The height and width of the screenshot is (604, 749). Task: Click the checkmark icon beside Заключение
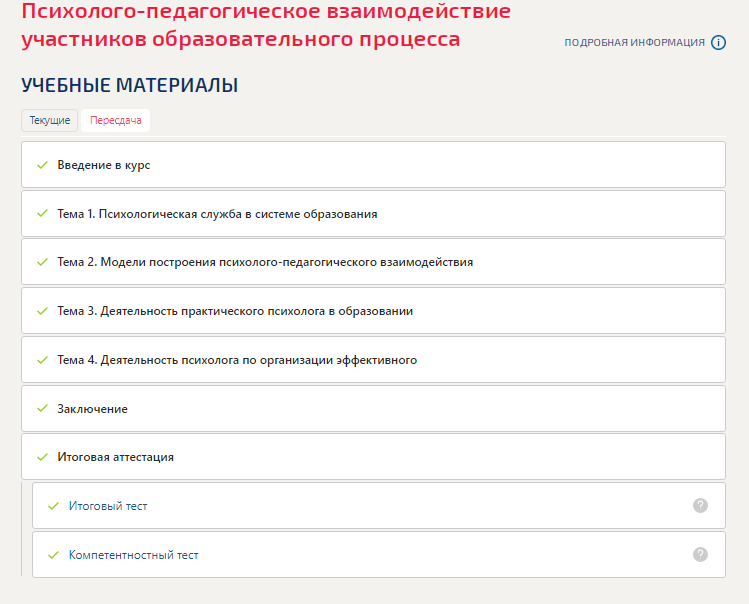coord(43,408)
